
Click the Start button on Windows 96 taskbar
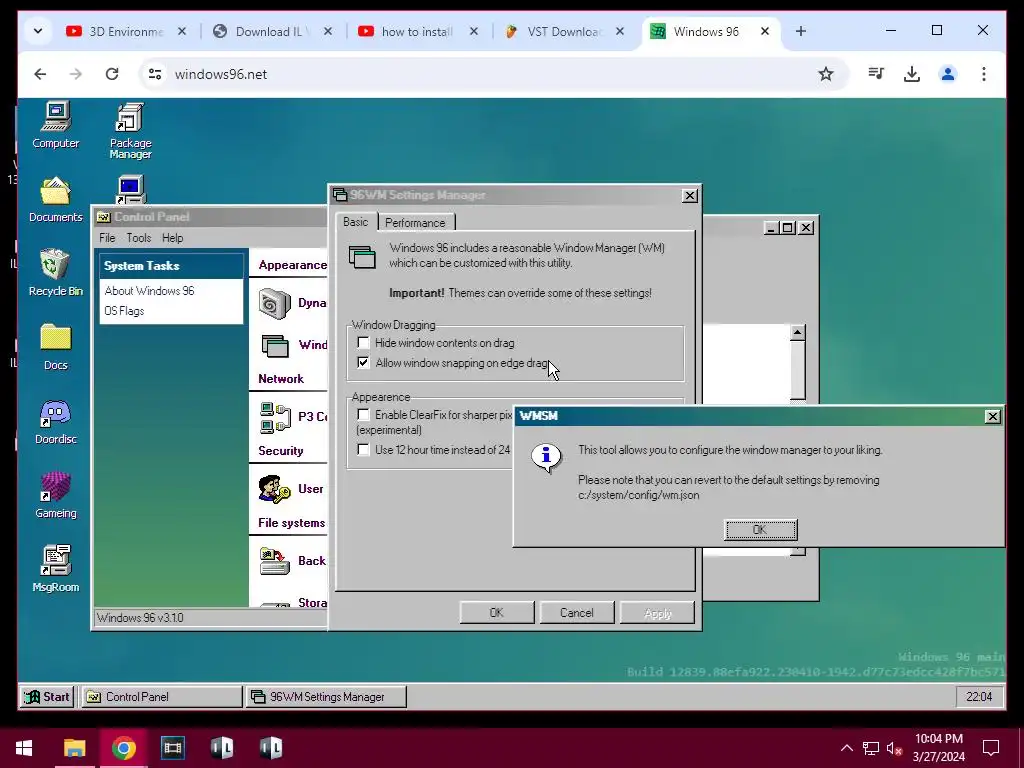pyautogui.click(x=47, y=697)
